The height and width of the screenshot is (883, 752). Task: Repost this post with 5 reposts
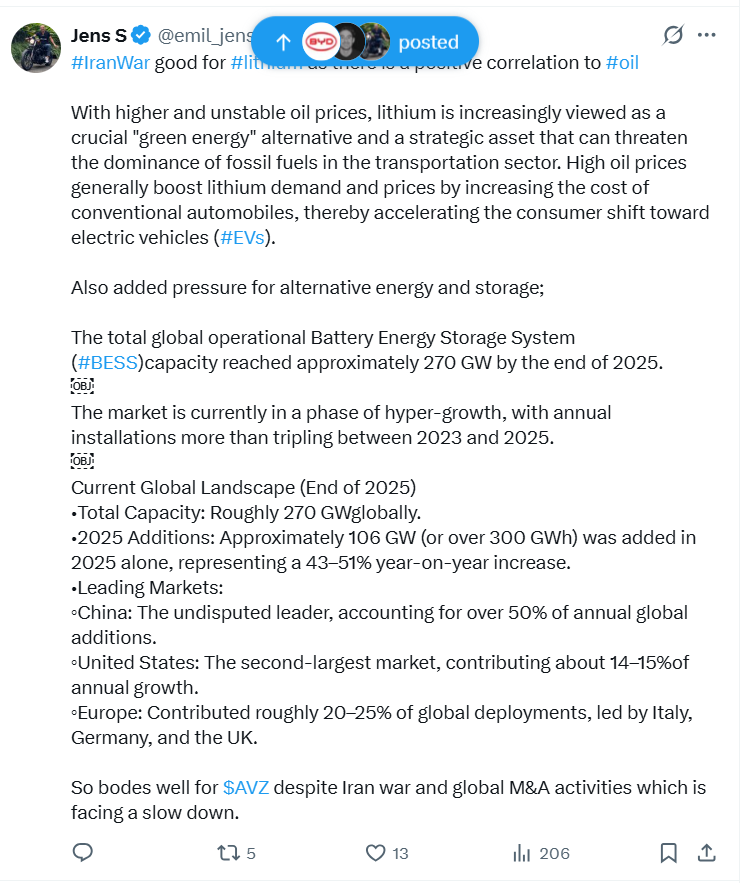[228, 853]
